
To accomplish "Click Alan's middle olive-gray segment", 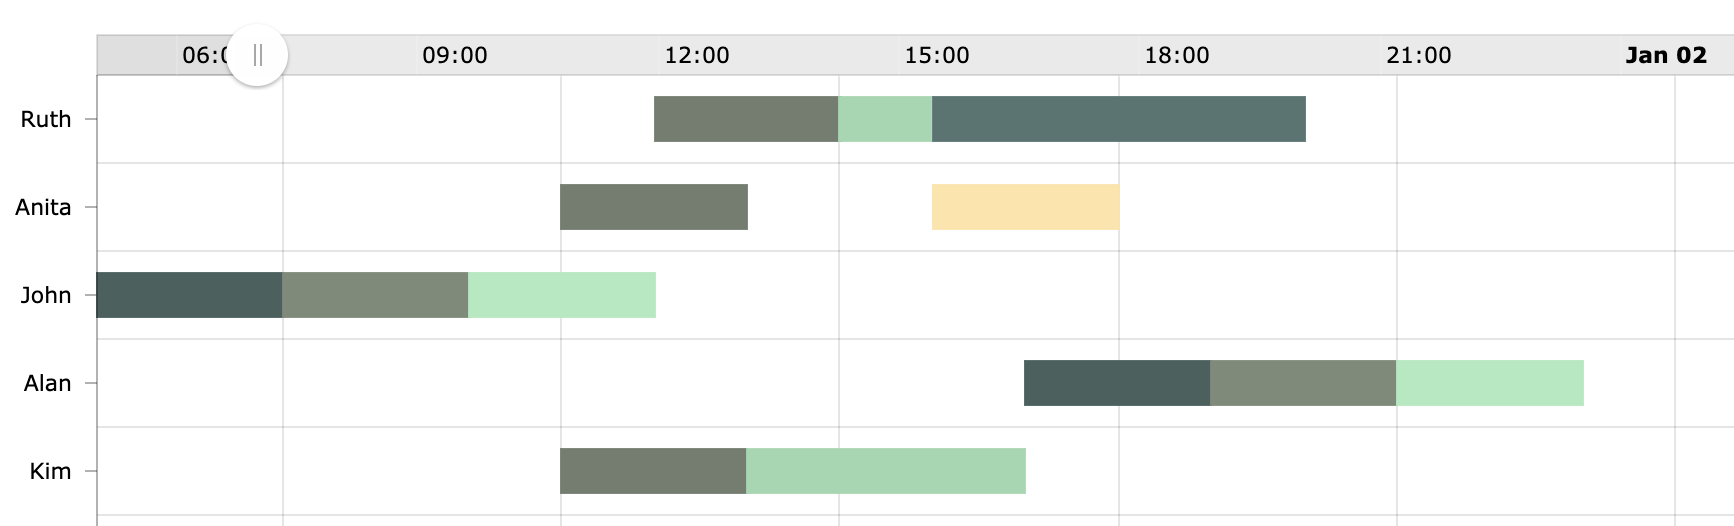I will tap(1303, 383).
